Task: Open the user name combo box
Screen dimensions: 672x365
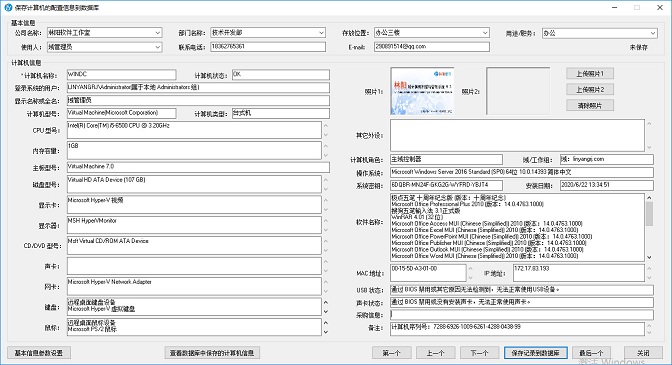Action: (x=157, y=47)
